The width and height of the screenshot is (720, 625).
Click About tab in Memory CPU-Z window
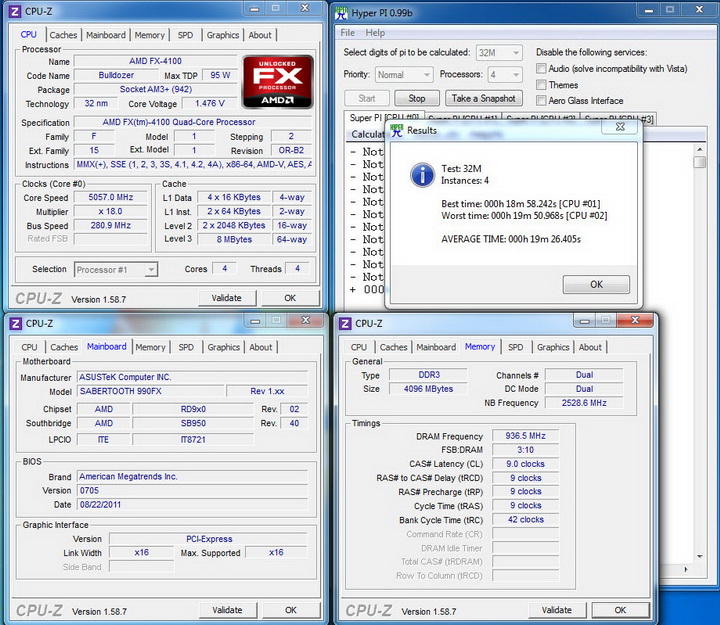pyautogui.click(x=590, y=347)
